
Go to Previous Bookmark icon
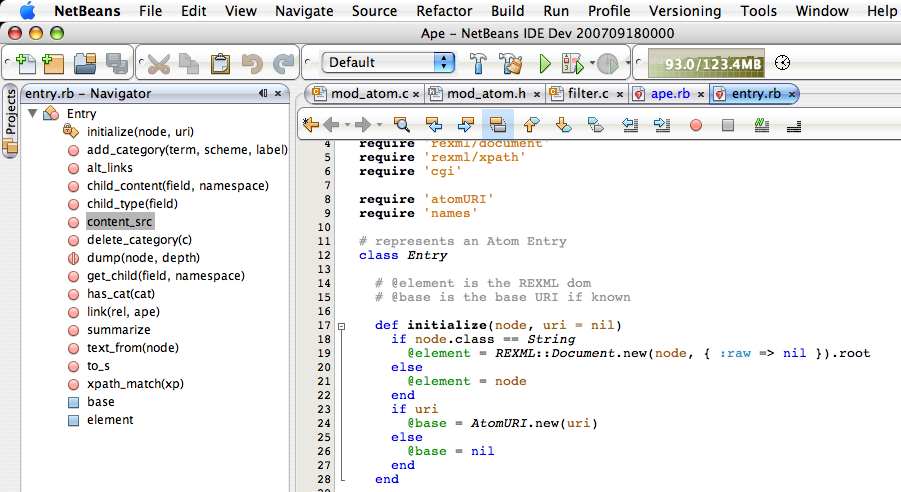532,124
